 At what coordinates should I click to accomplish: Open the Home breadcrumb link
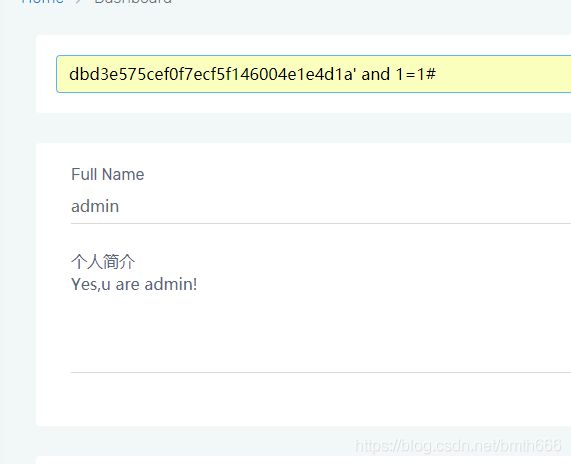point(43,1)
